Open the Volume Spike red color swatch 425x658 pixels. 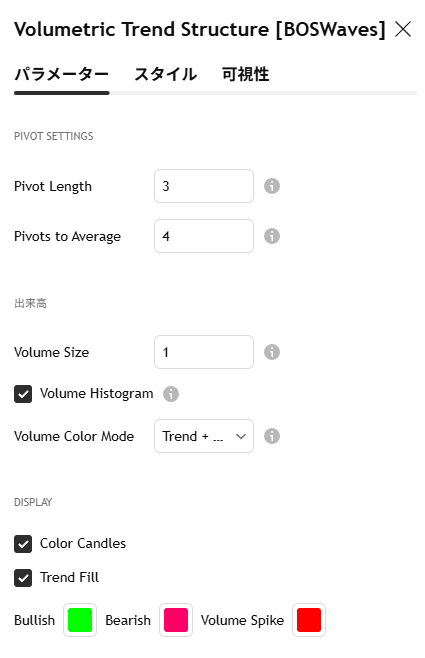point(309,620)
